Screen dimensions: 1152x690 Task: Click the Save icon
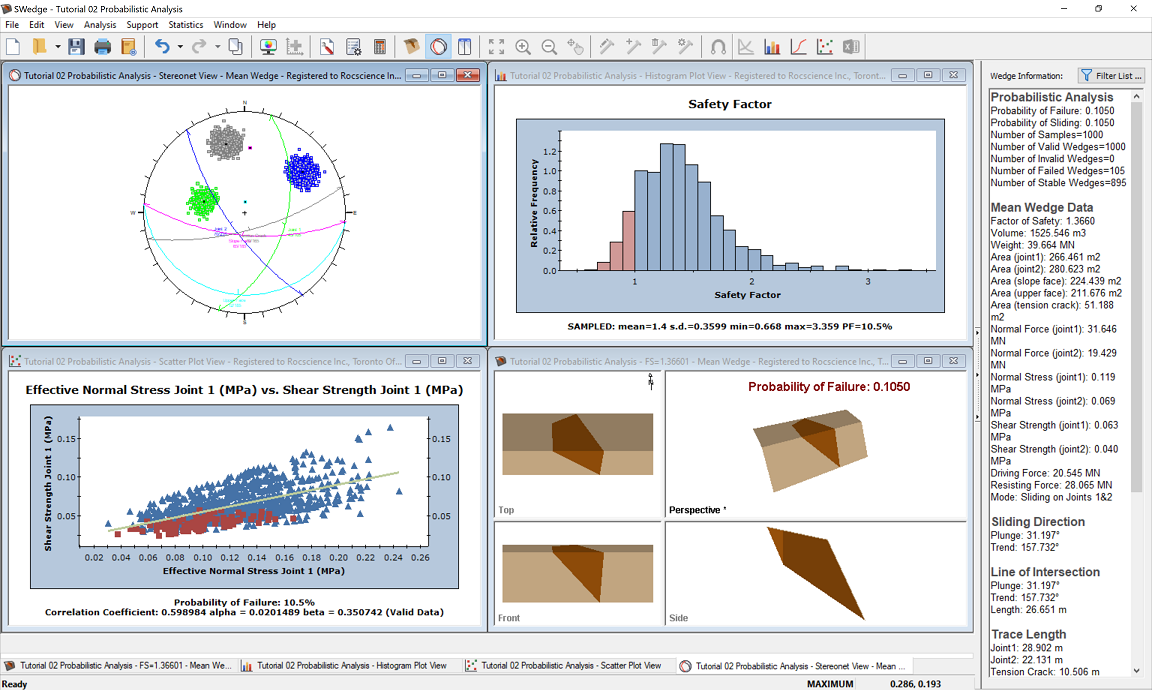[x=75, y=46]
